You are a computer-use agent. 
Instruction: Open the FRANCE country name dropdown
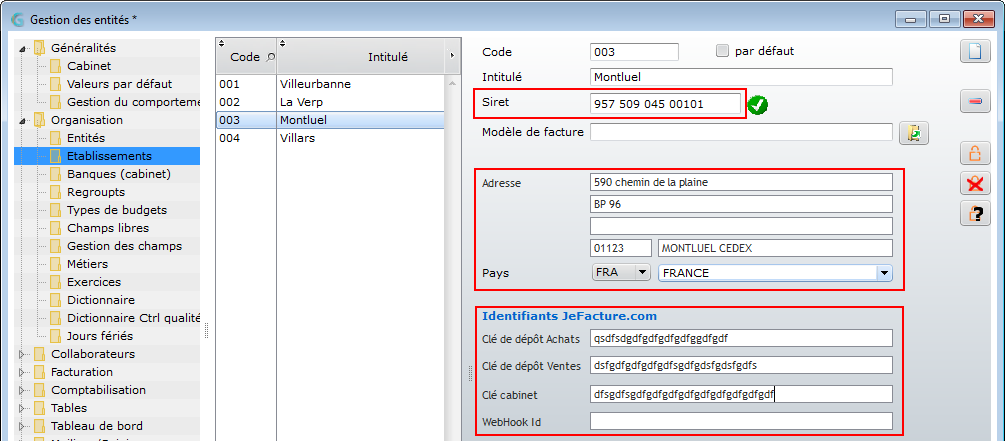(x=884, y=273)
